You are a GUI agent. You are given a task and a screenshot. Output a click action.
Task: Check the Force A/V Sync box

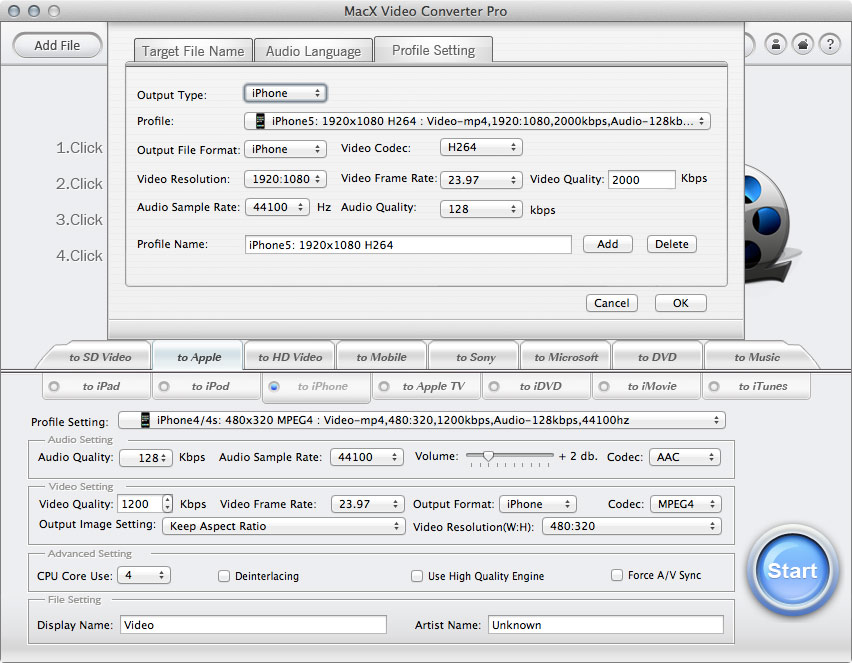(617, 576)
